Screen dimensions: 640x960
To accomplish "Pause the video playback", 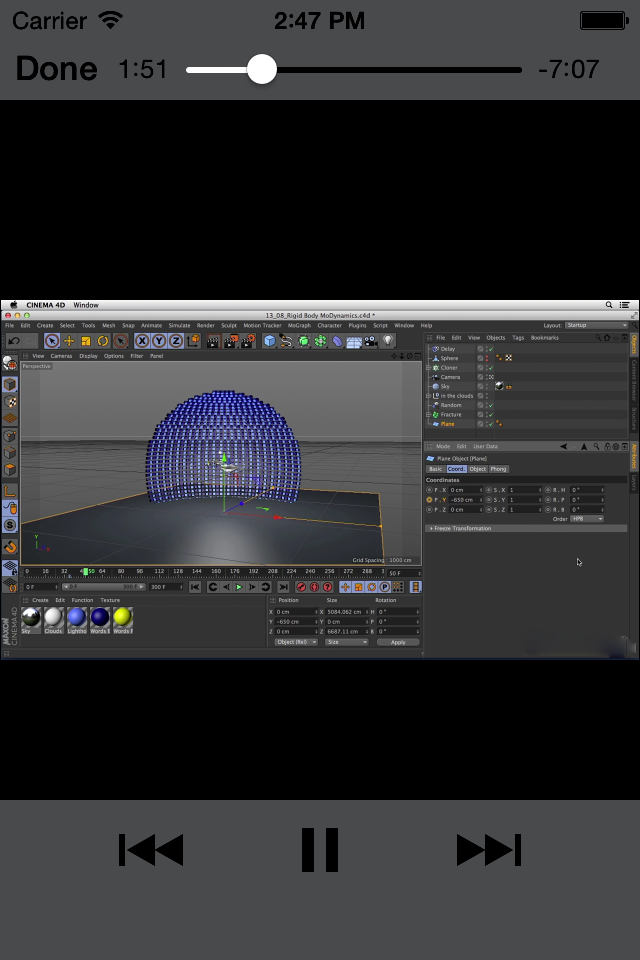I will tap(320, 850).
